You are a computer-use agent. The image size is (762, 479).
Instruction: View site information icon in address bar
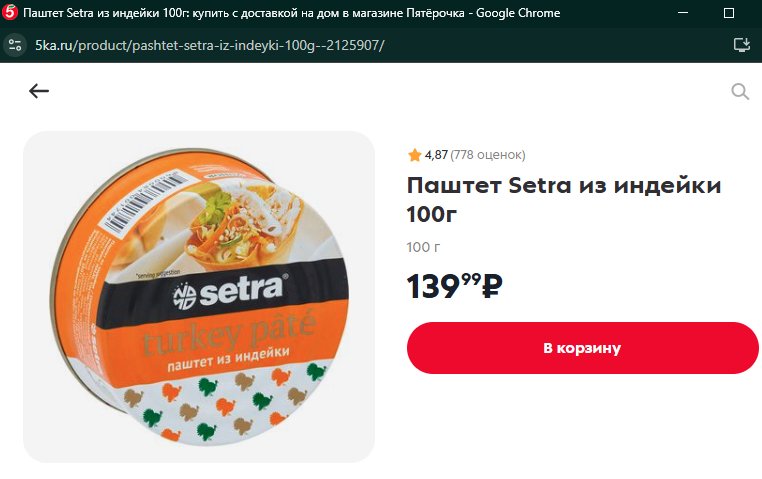(x=15, y=45)
